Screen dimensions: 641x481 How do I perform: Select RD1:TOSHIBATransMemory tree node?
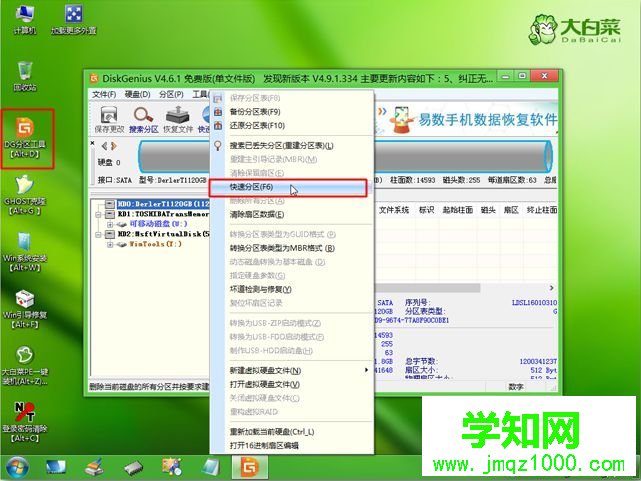tap(163, 214)
